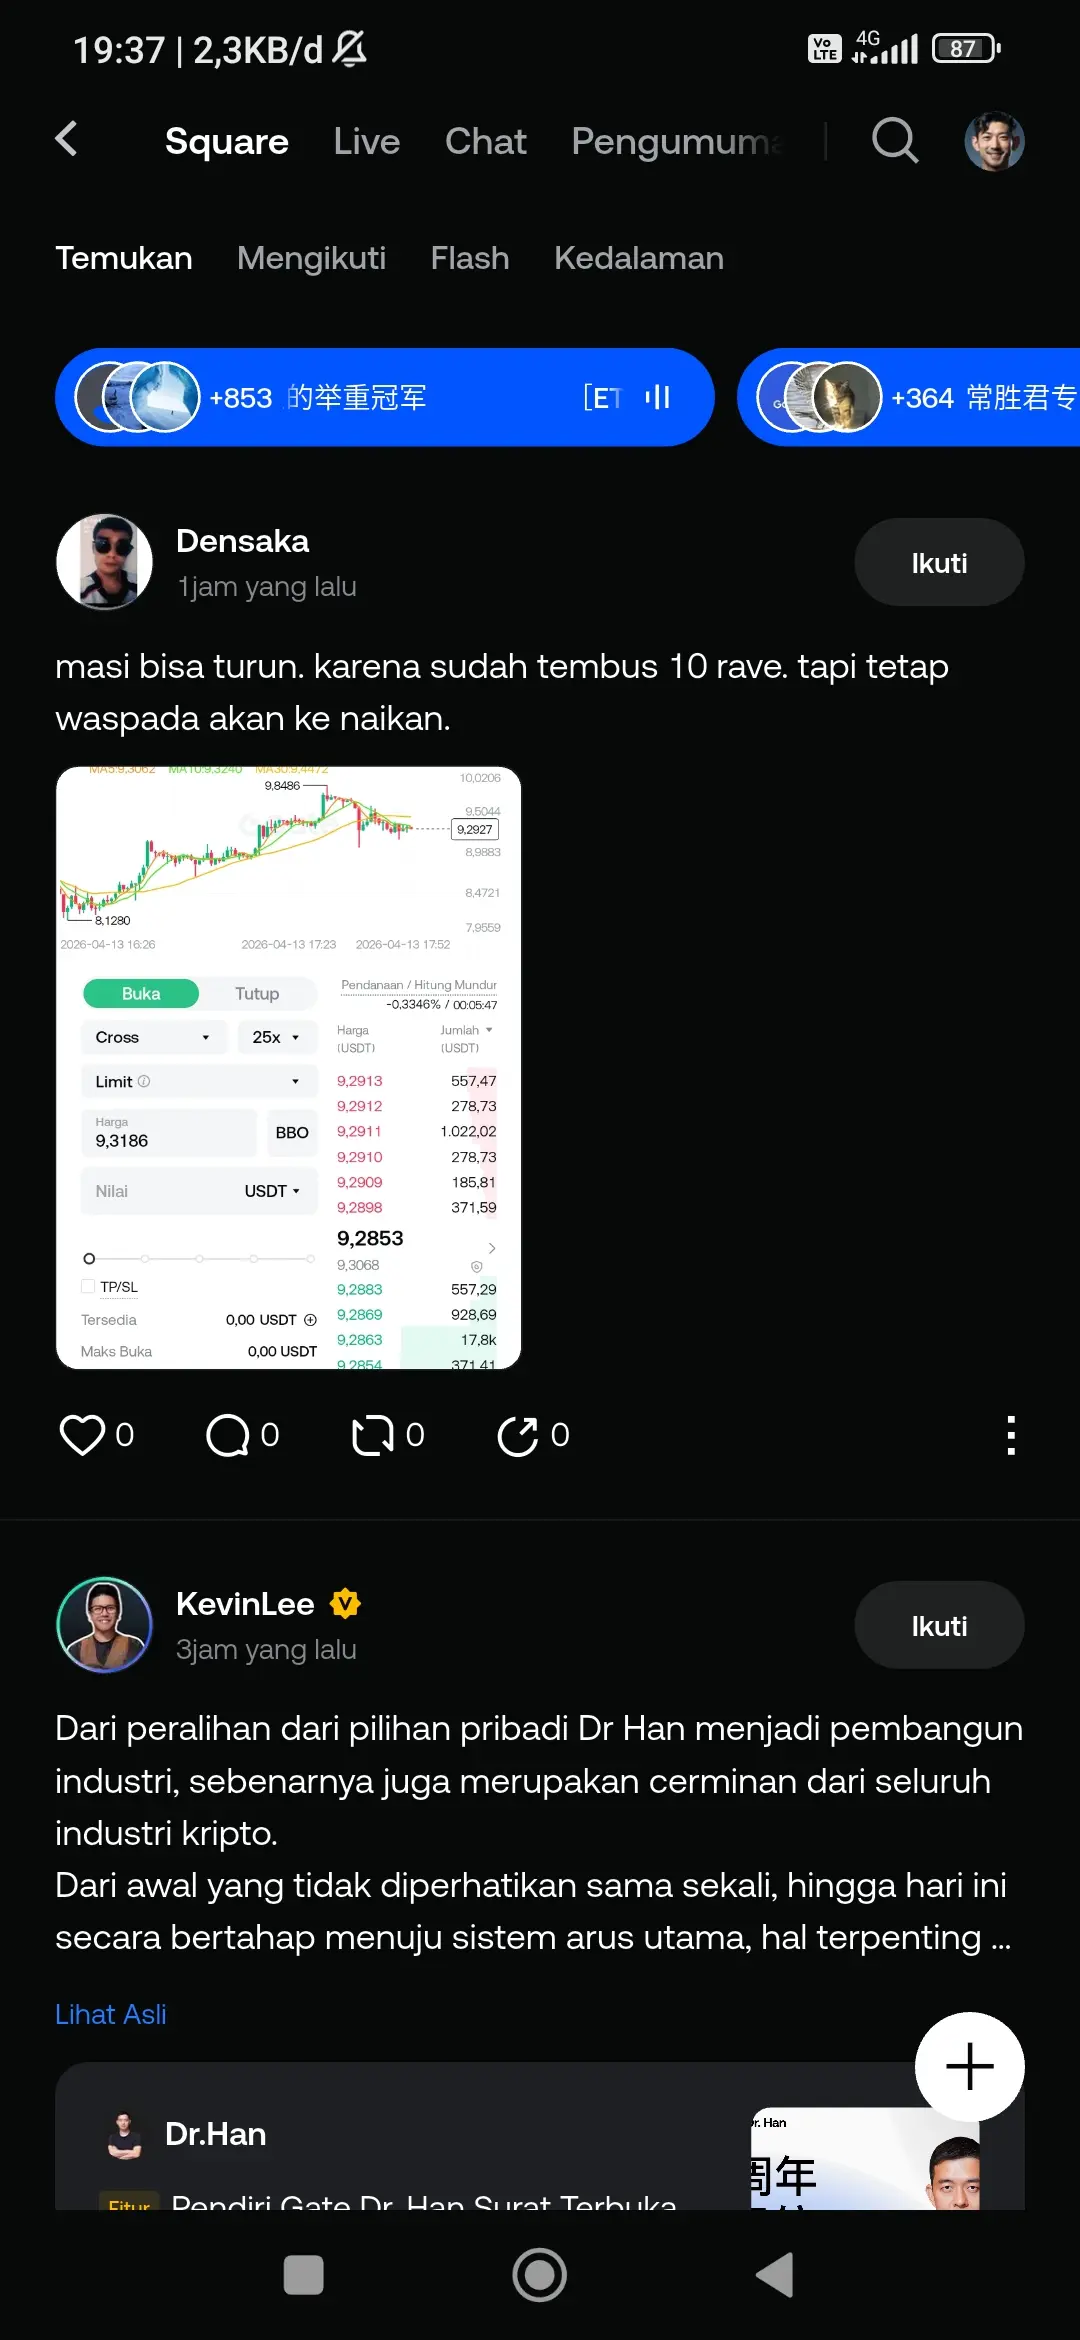This screenshot has width=1080, height=2340.
Task: Open Densaka's trading chart screenshot
Action: point(289,1068)
